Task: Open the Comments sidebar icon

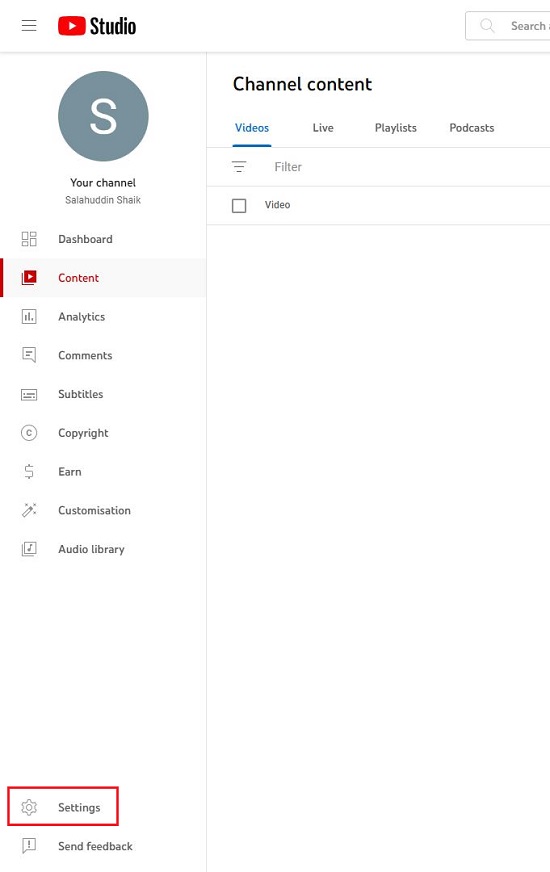Action: tap(29, 355)
